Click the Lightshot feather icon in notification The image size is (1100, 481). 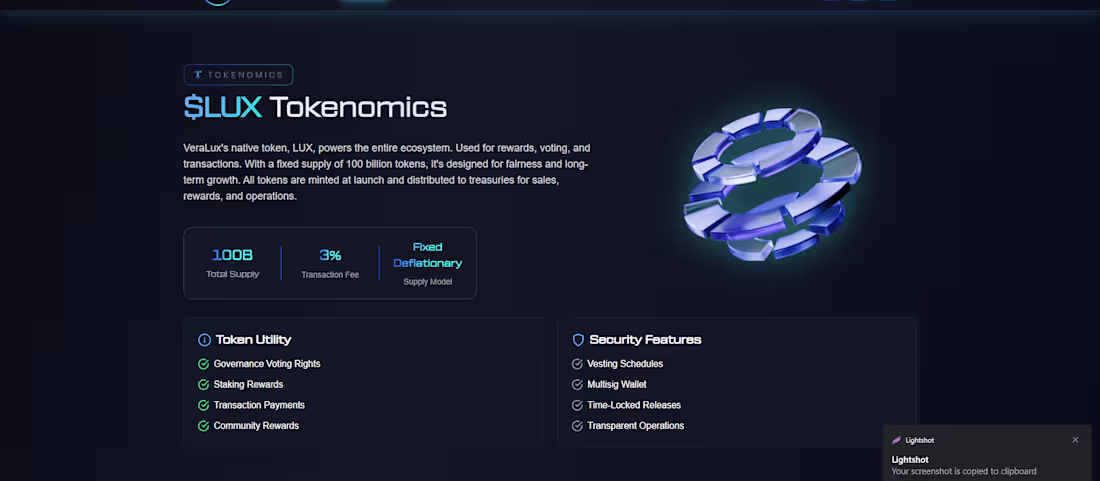click(897, 440)
